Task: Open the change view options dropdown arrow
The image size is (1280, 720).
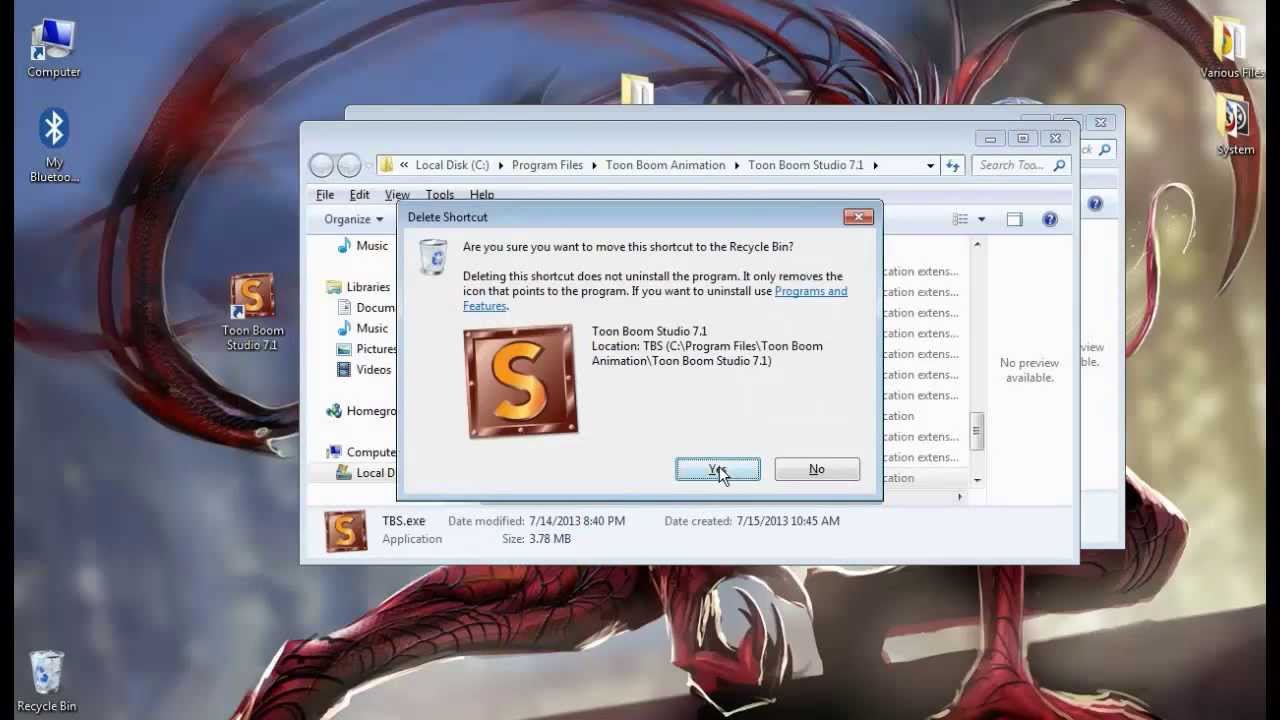Action: 981,219
